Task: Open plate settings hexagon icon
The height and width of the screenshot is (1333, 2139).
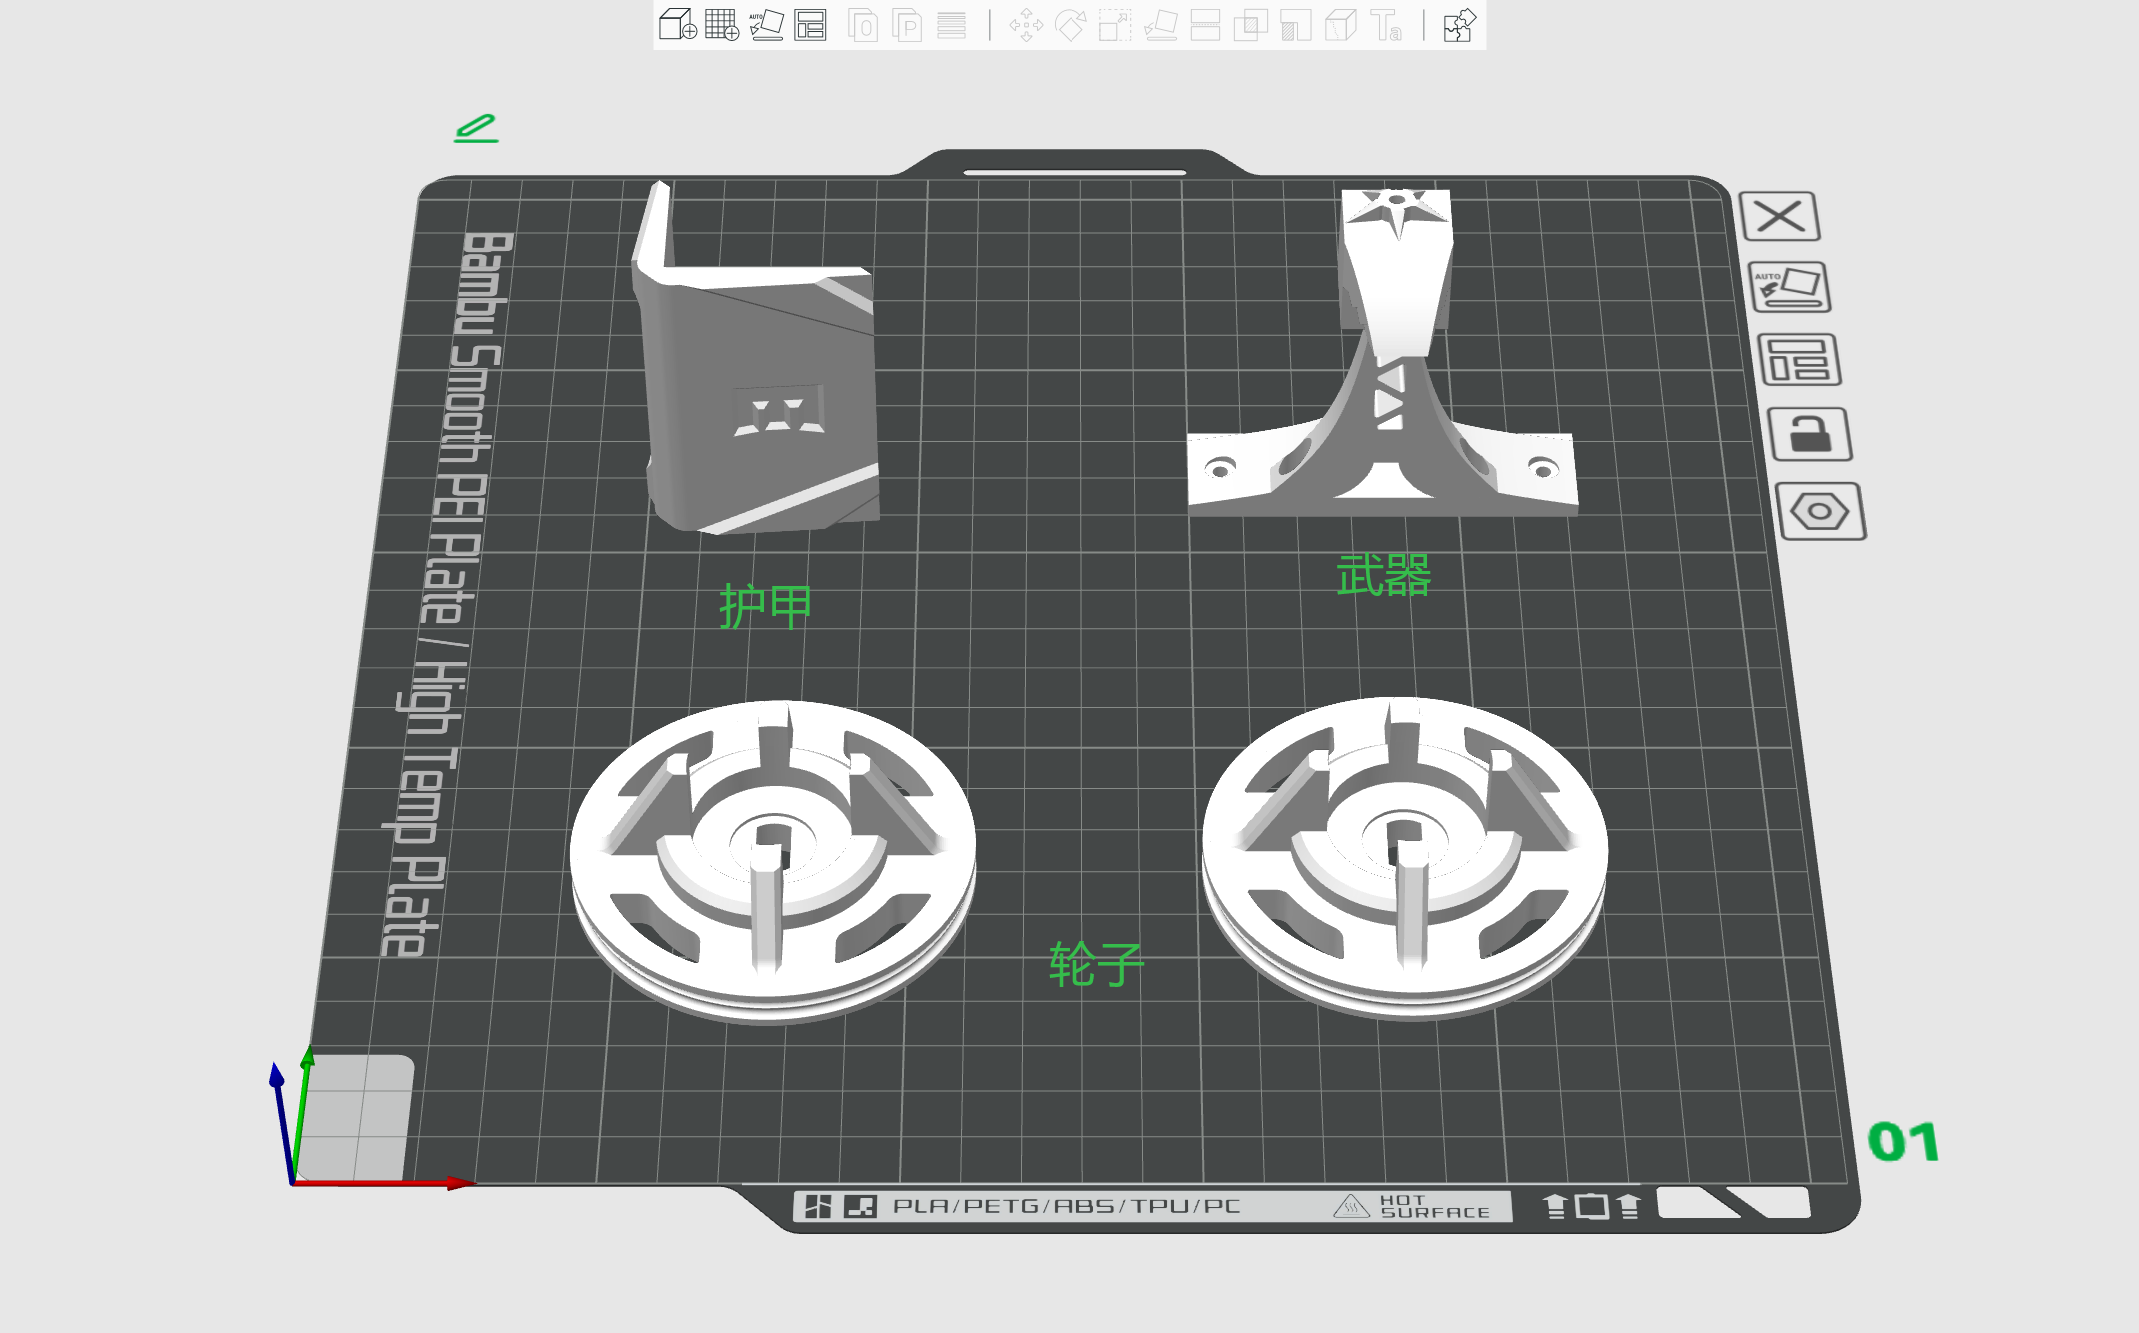Action: 1820,512
